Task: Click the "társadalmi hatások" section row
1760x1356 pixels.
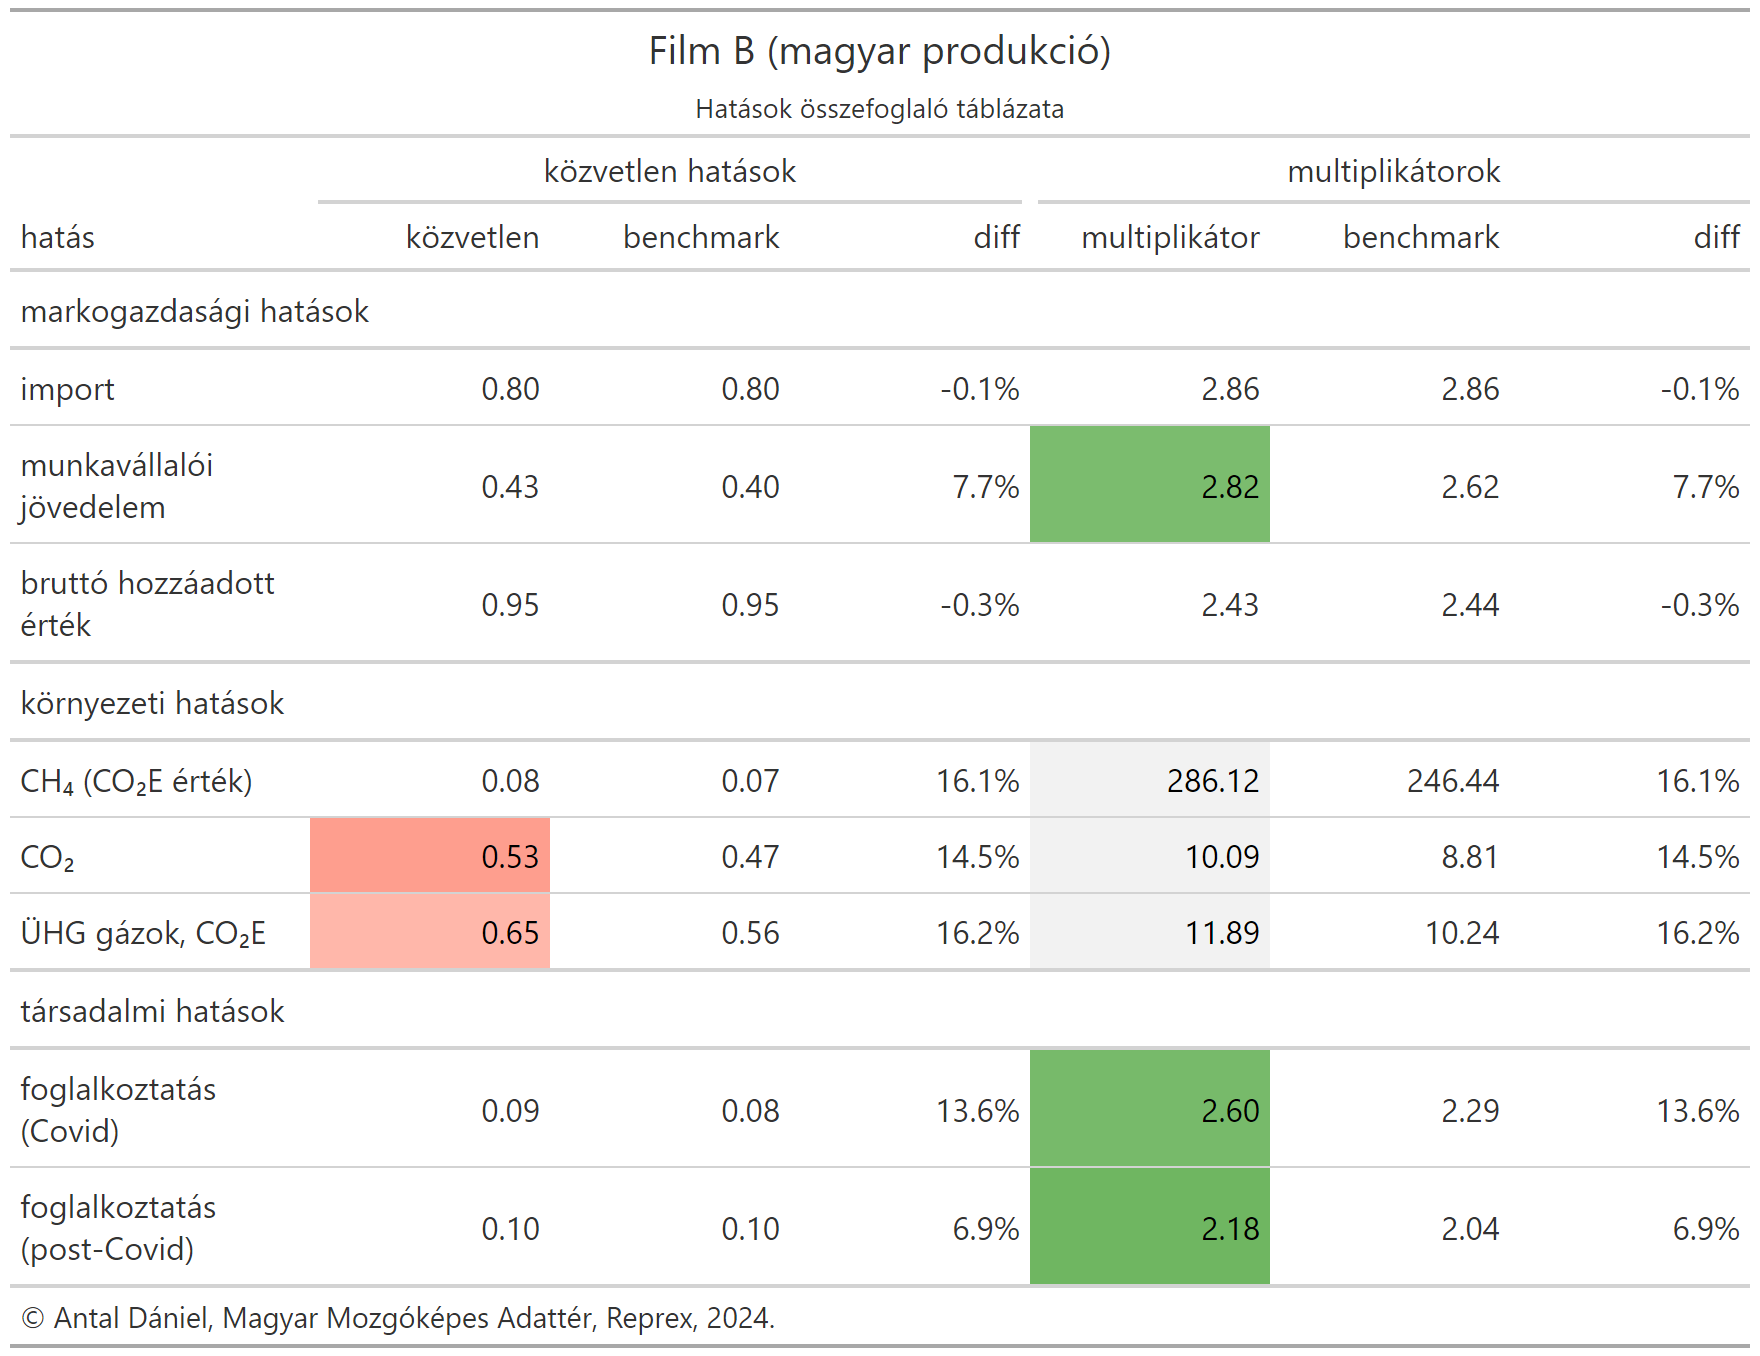Action: point(152,1011)
